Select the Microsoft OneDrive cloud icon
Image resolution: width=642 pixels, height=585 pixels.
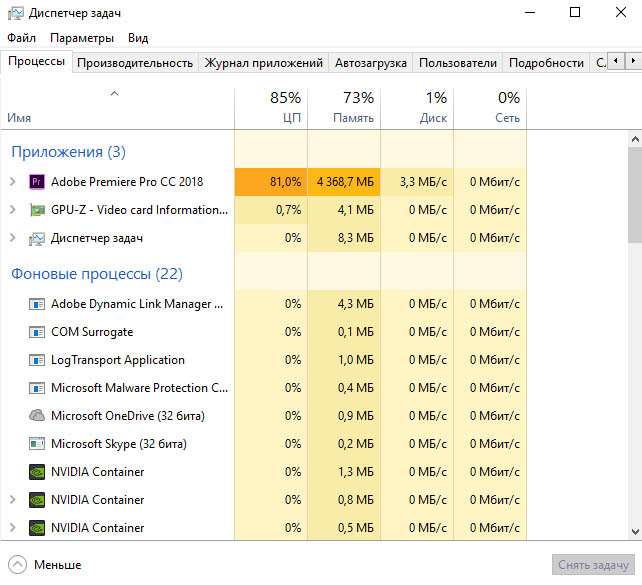(x=37, y=416)
